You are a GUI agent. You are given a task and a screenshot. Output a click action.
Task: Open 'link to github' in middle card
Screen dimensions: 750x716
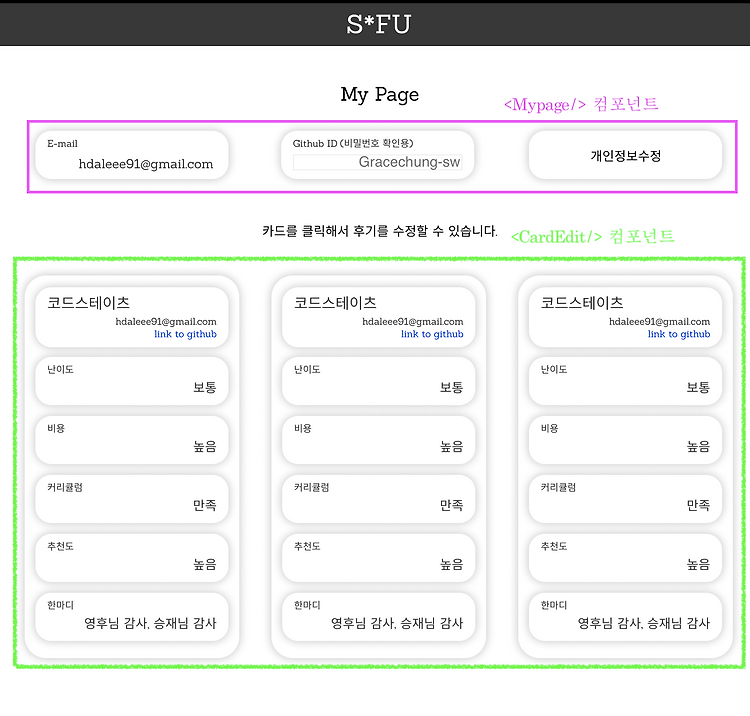(432, 334)
